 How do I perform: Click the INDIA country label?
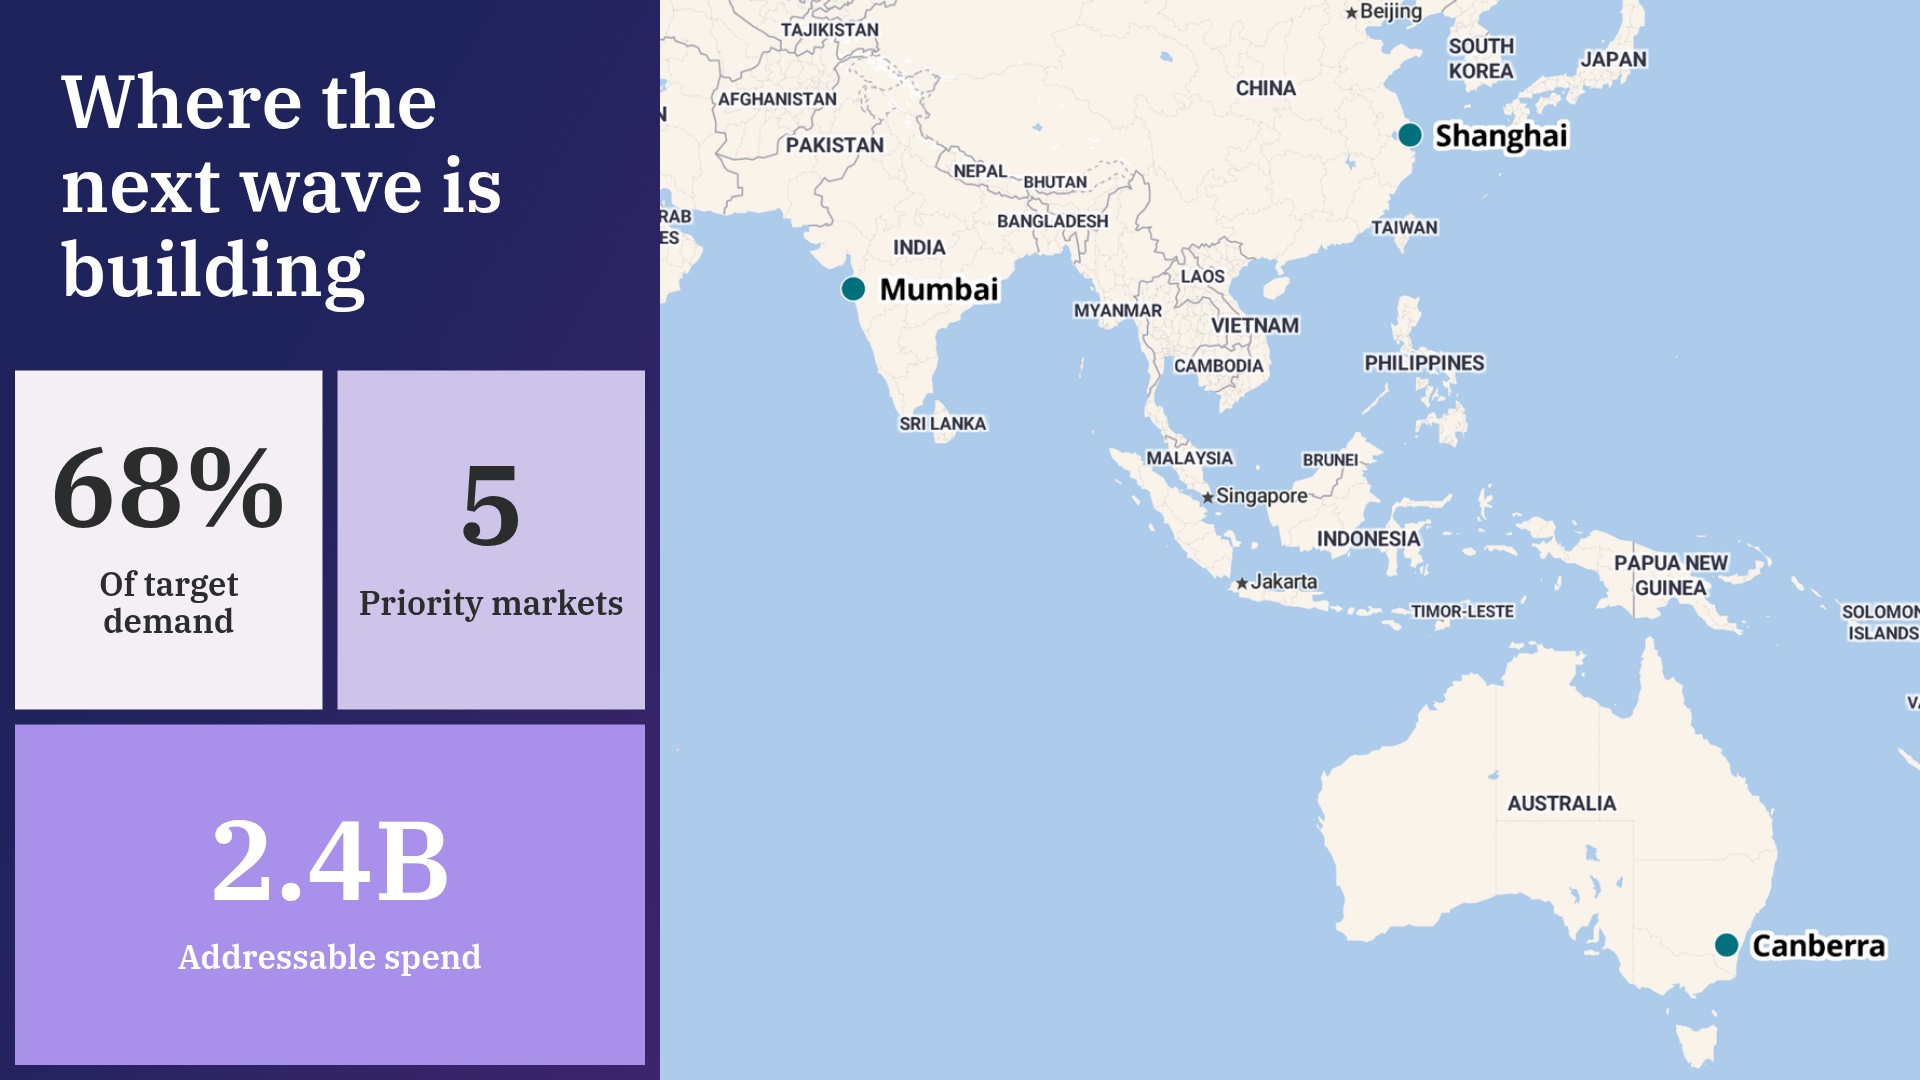(918, 247)
